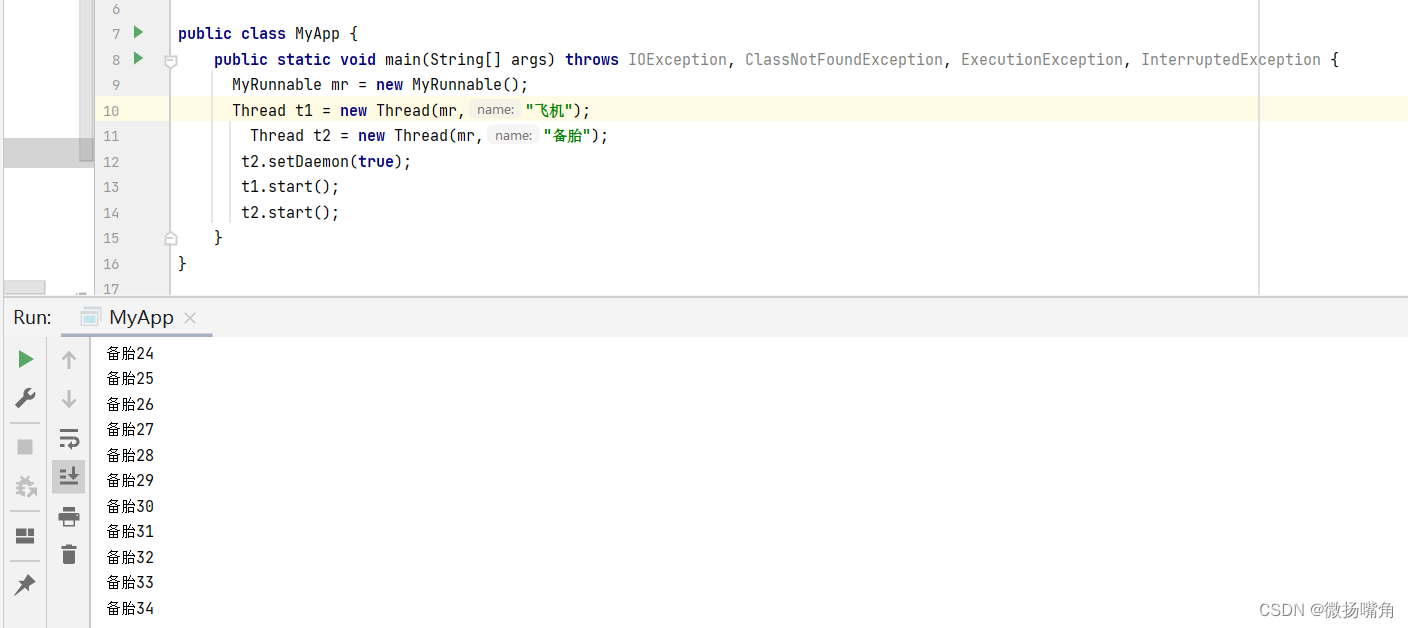Click console output line 备胎34
1408x628 pixels.
click(x=130, y=608)
